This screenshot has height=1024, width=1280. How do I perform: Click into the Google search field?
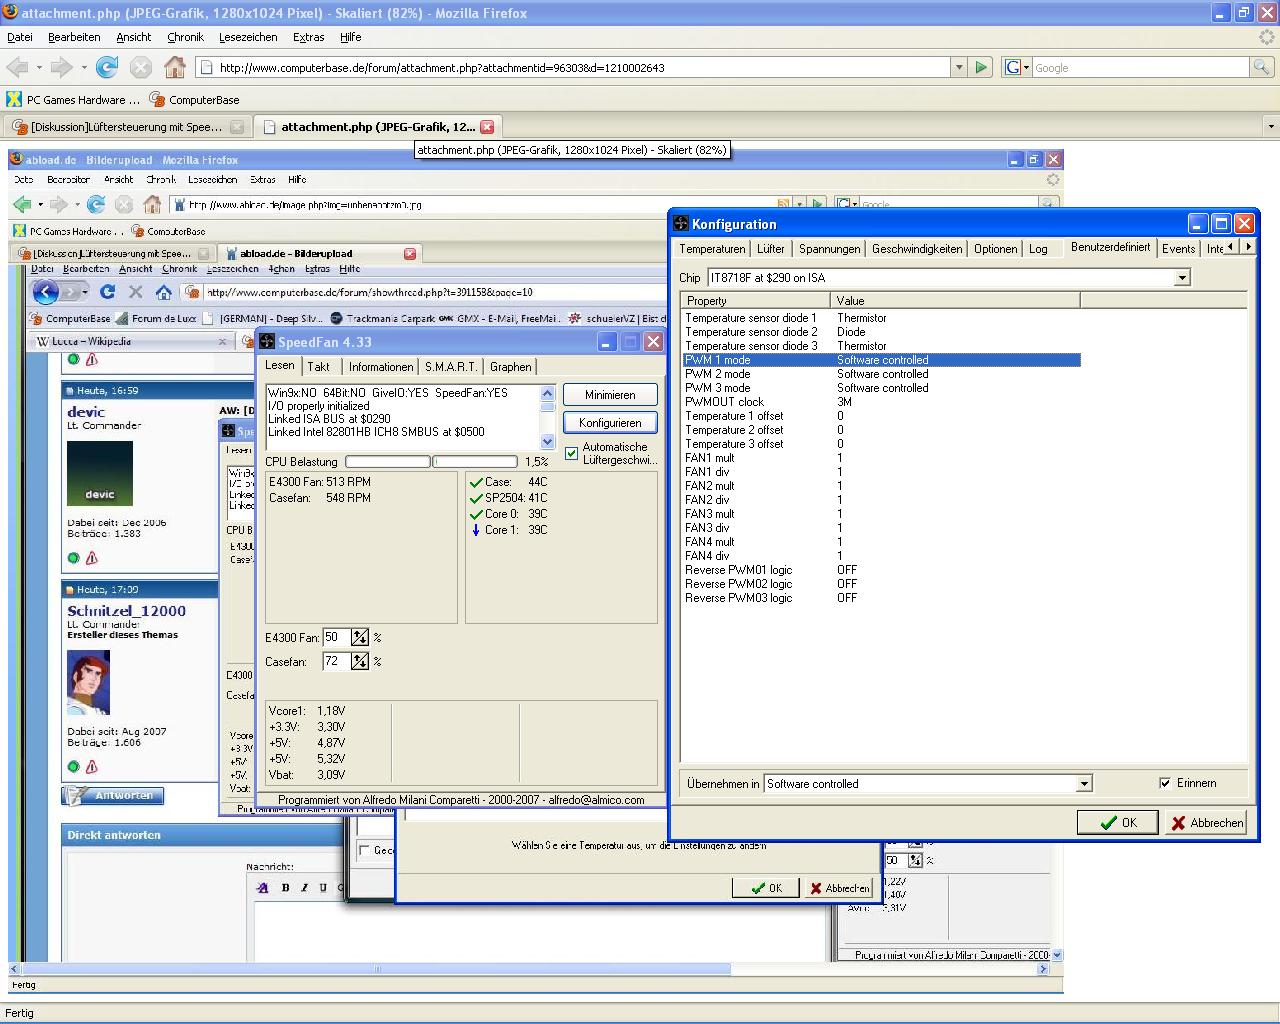tap(1140, 67)
